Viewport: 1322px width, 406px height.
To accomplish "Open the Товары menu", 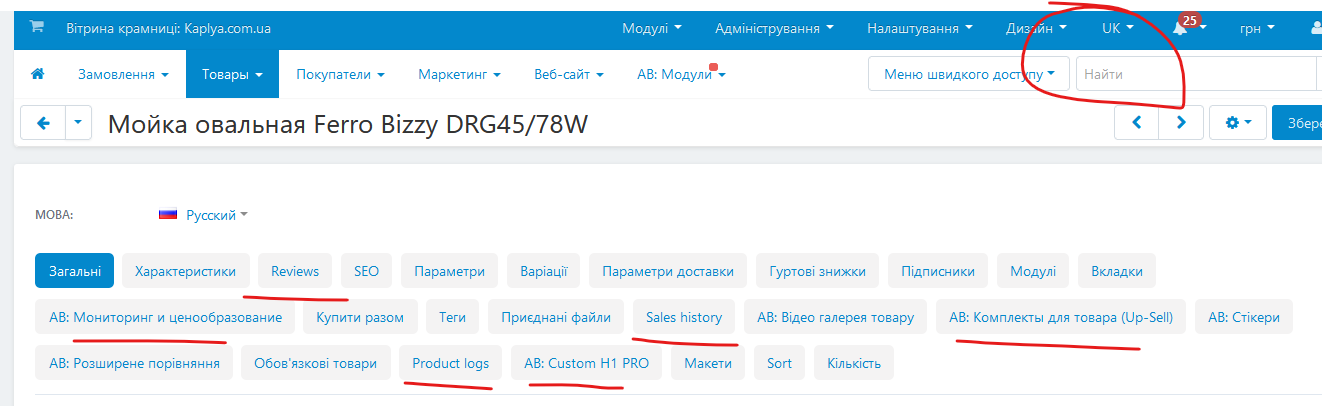I will point(232,74).
